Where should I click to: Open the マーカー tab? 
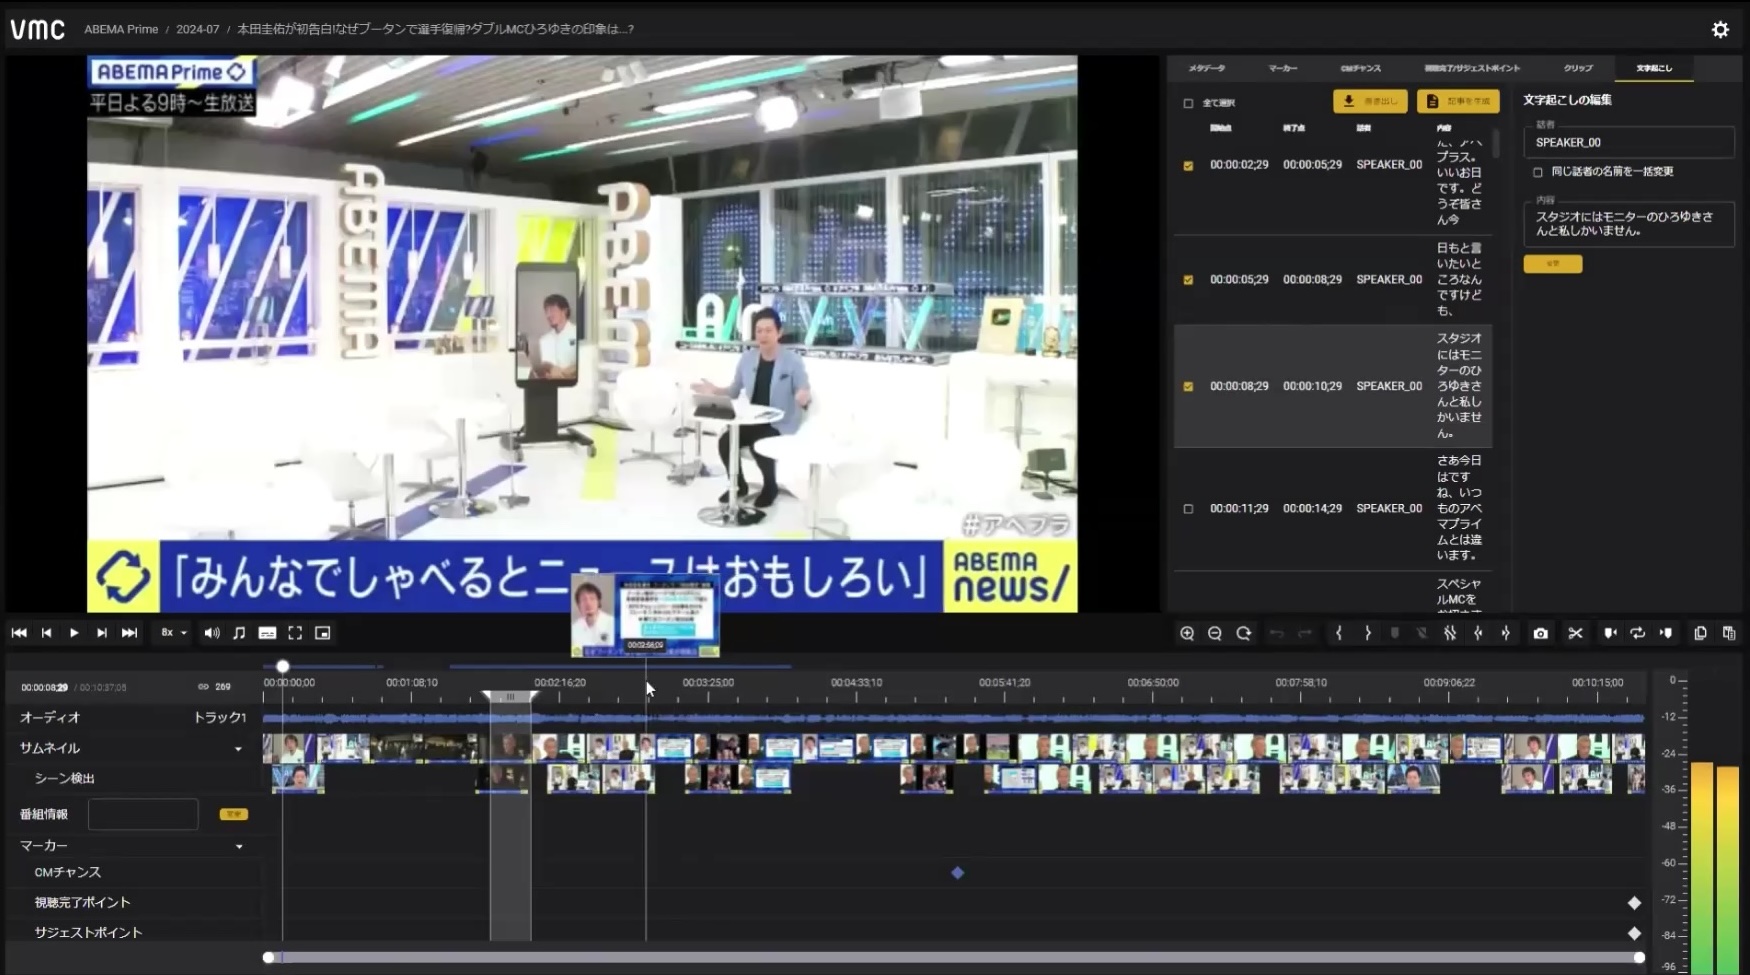(x=1283, y=68)
